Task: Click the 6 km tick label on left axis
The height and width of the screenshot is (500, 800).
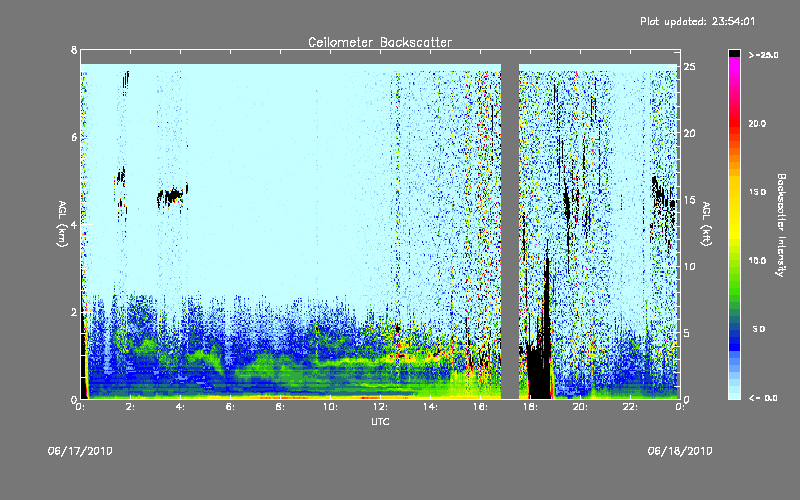Action: (x=74, y=137)
